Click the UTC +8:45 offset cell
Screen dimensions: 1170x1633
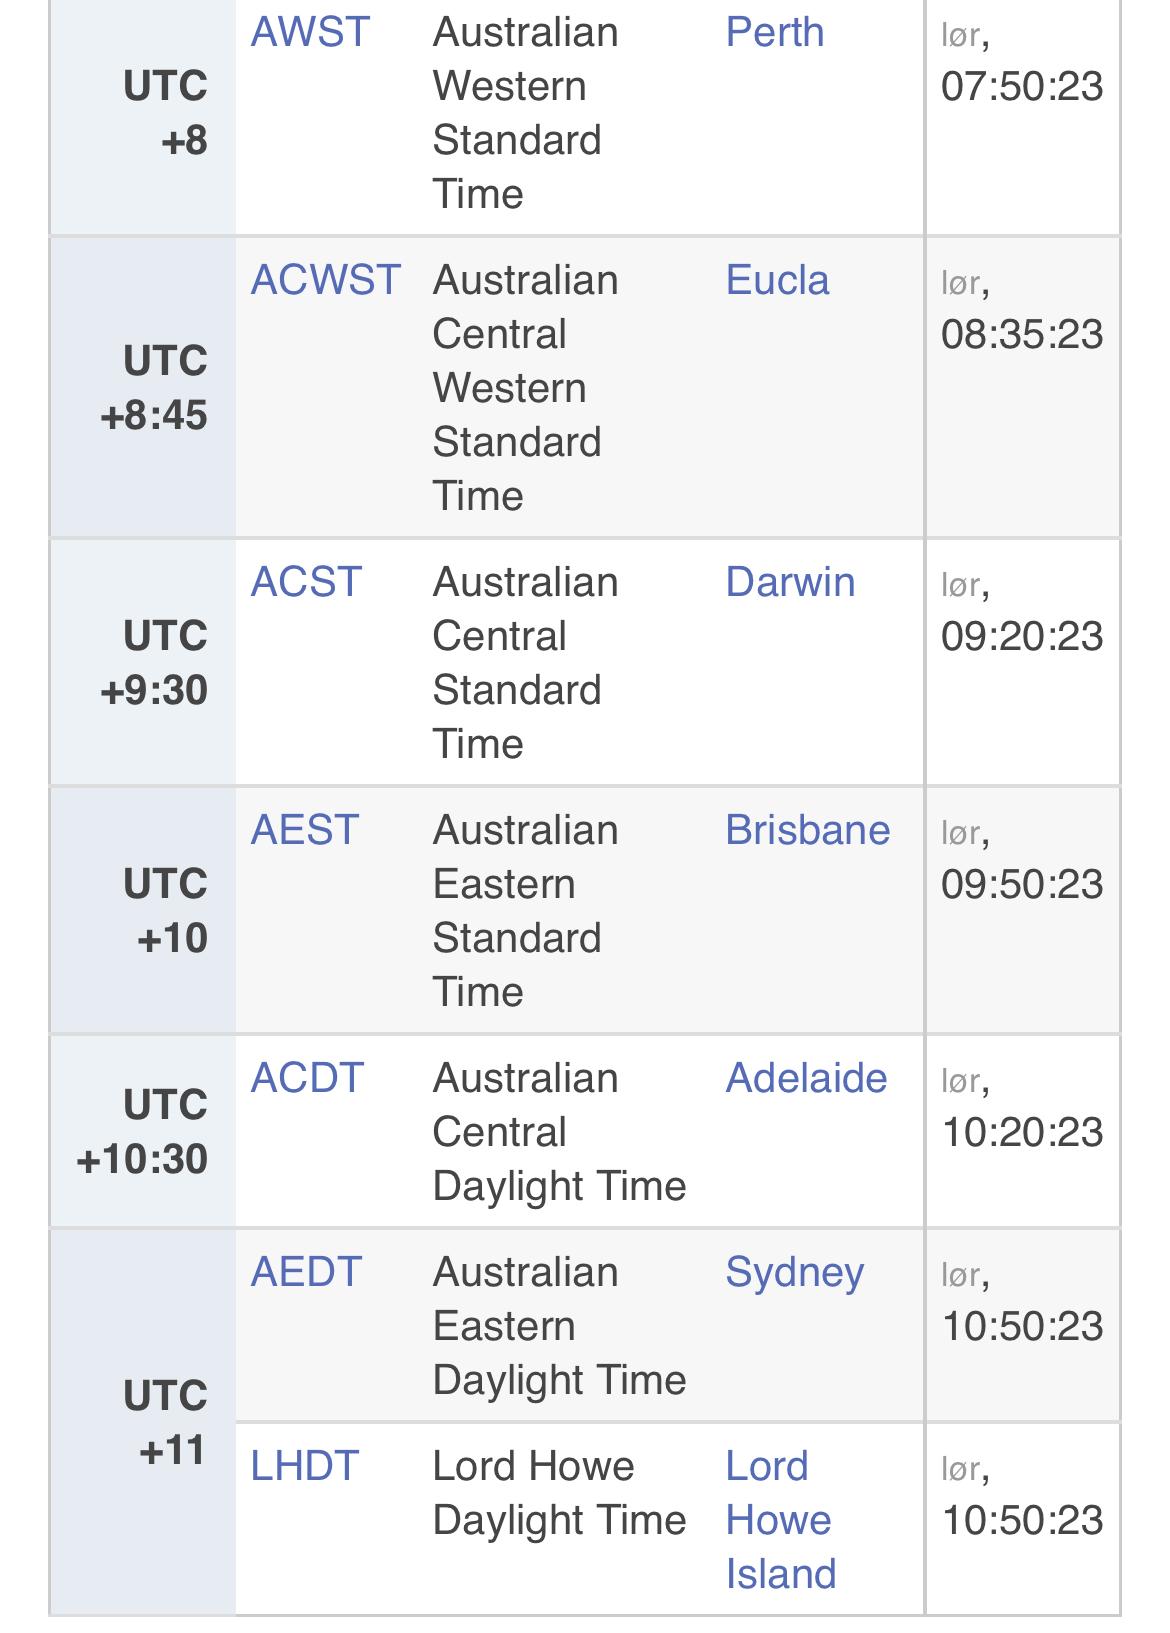(x=154, y=388)
